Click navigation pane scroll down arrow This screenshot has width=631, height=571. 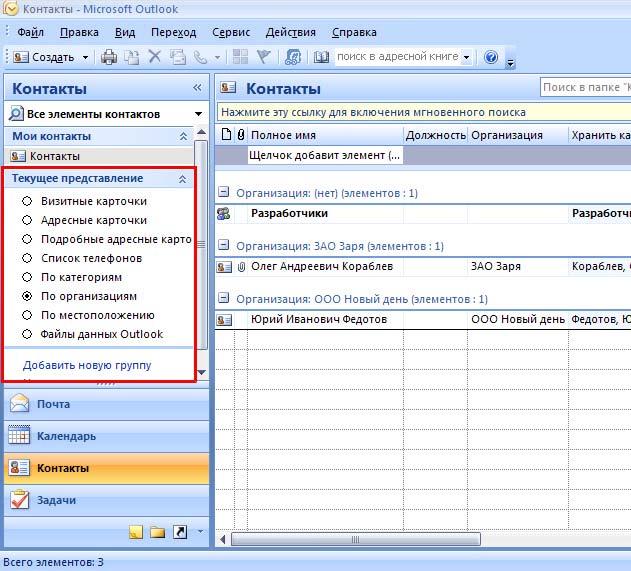tap(202, 373)
